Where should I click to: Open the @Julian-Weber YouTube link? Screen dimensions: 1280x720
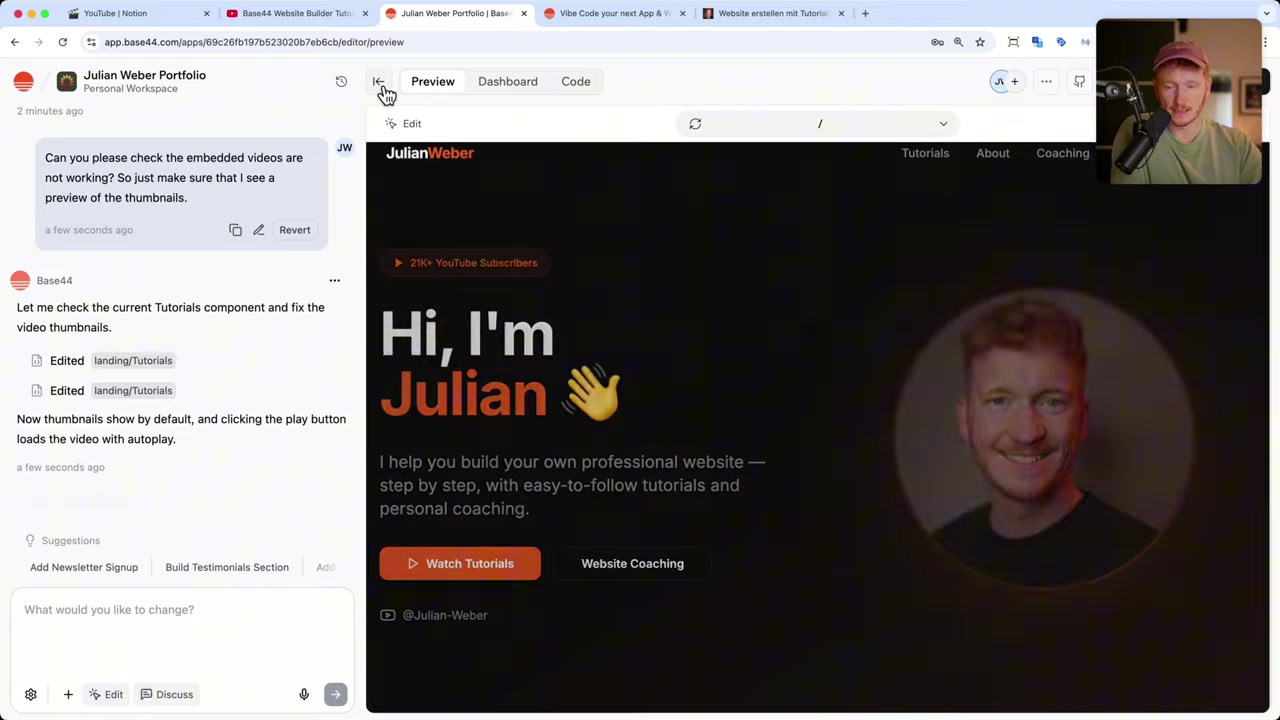pyautogui.click(x=434, y=615)
